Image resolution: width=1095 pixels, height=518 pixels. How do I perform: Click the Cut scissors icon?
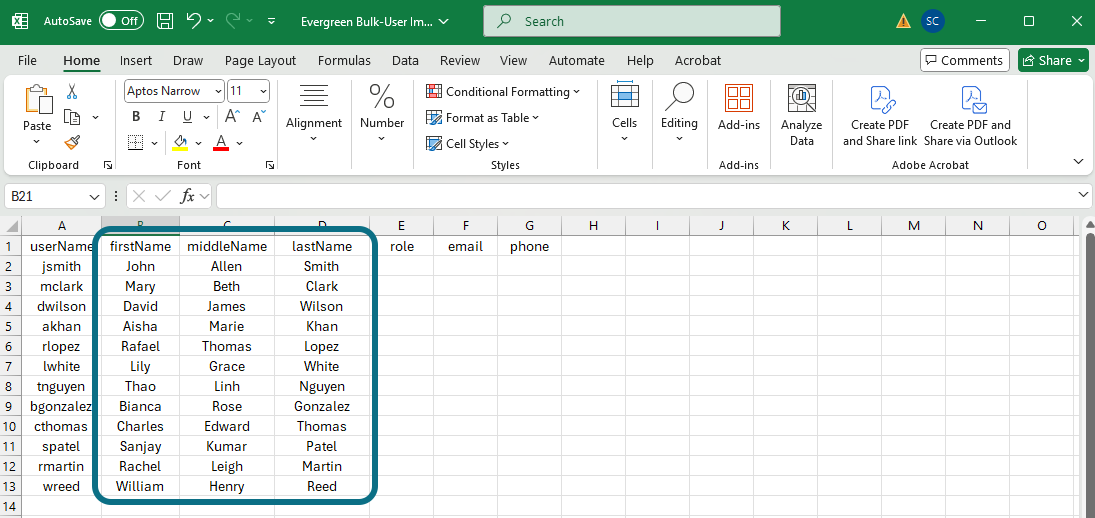(x=72, y=91)
